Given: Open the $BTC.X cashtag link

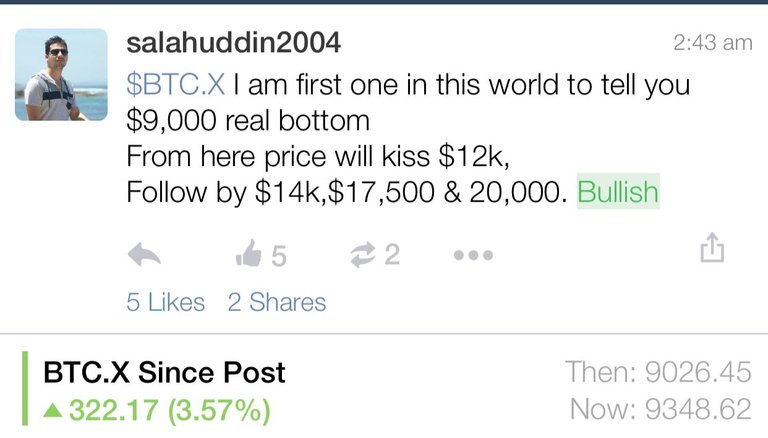Looking at the screenshot, I should coord(176,84).
